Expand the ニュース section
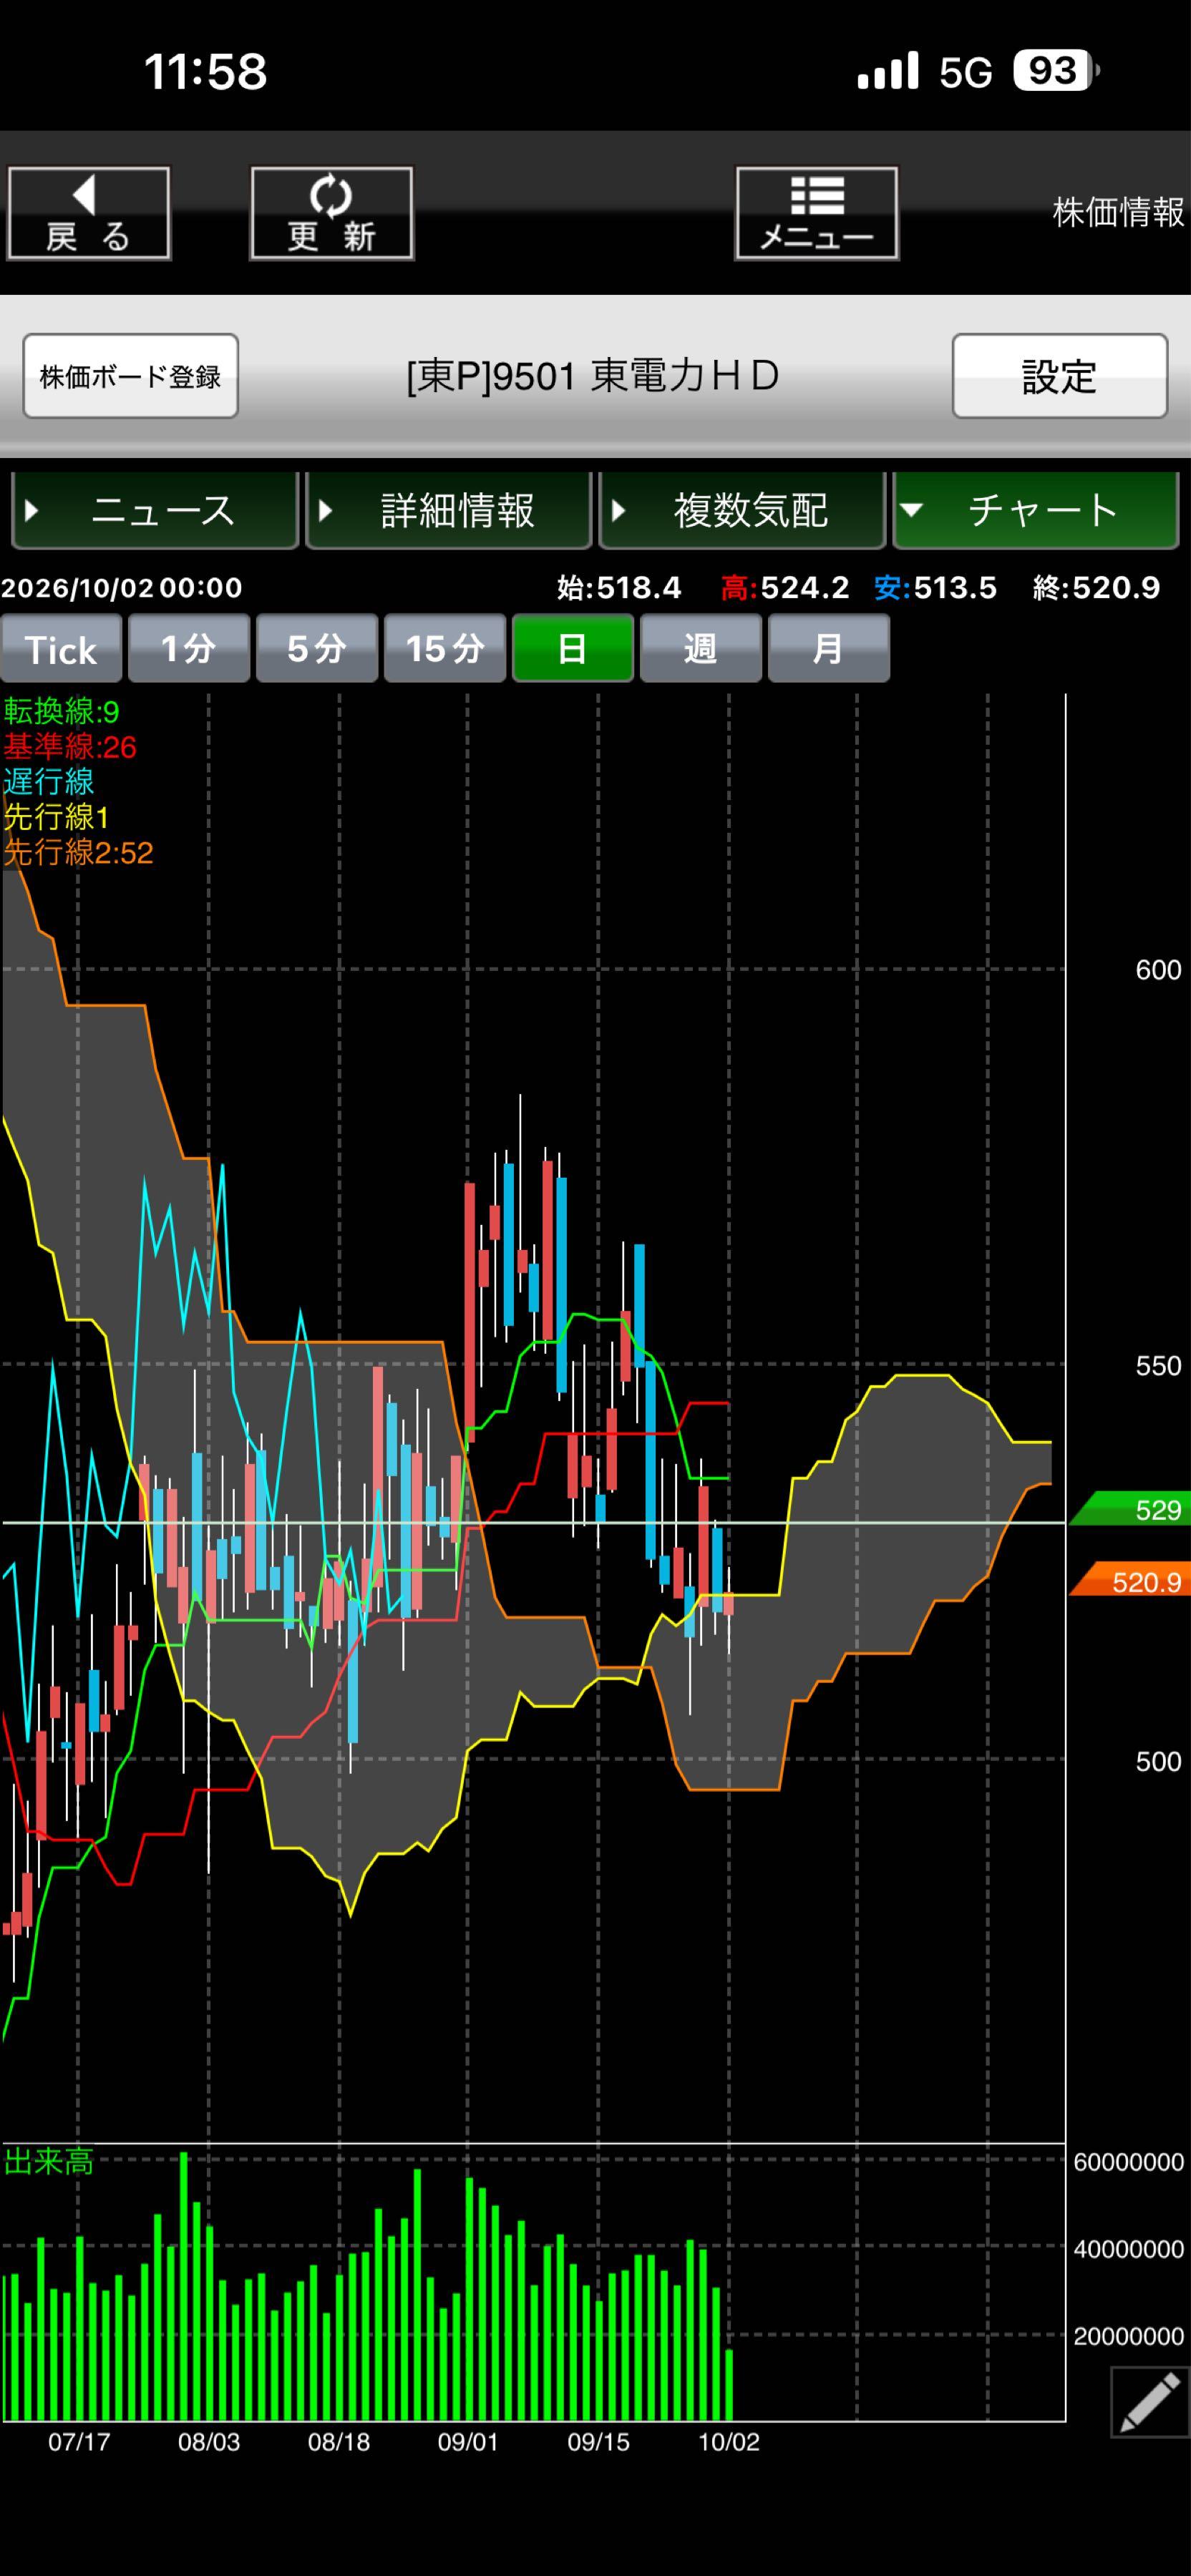This screenshot has height=2576, width=1191. pos(155,510)
